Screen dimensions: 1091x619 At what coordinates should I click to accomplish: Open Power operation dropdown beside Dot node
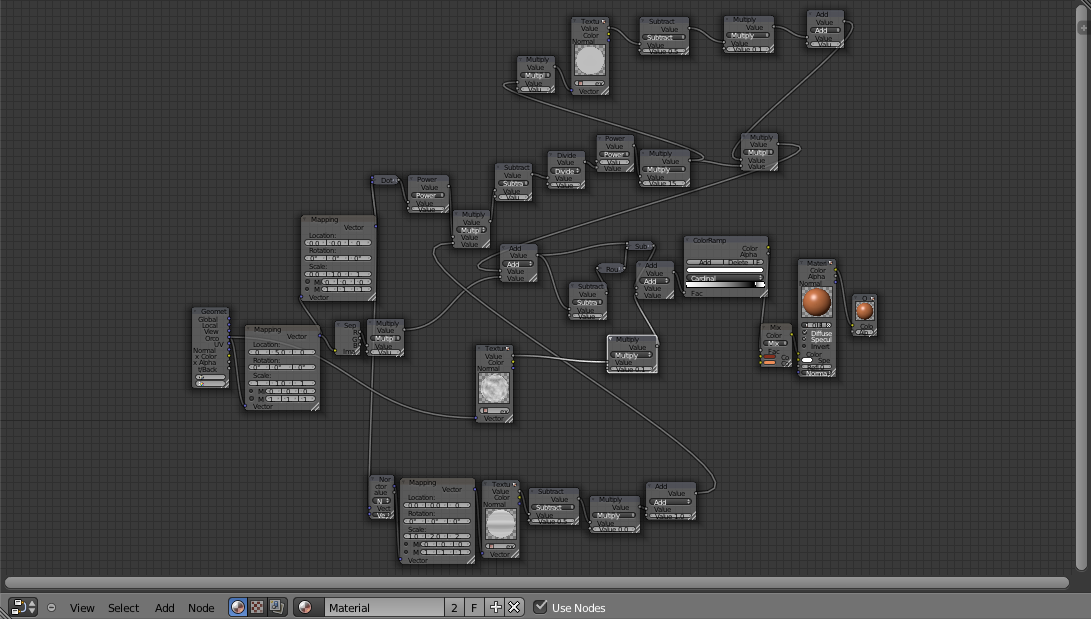(427, 195)
